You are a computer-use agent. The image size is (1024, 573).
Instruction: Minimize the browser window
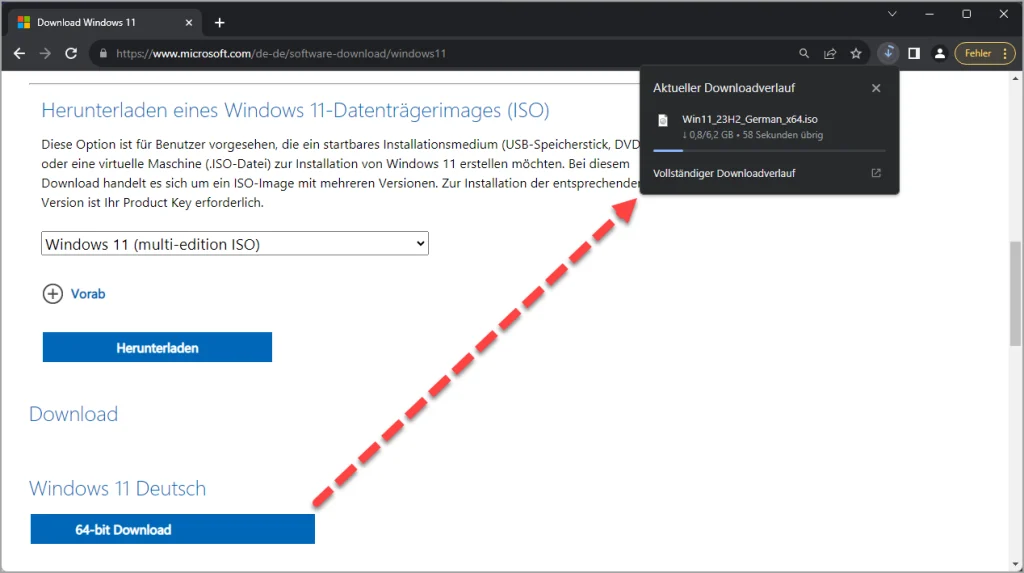coord(929,14)
